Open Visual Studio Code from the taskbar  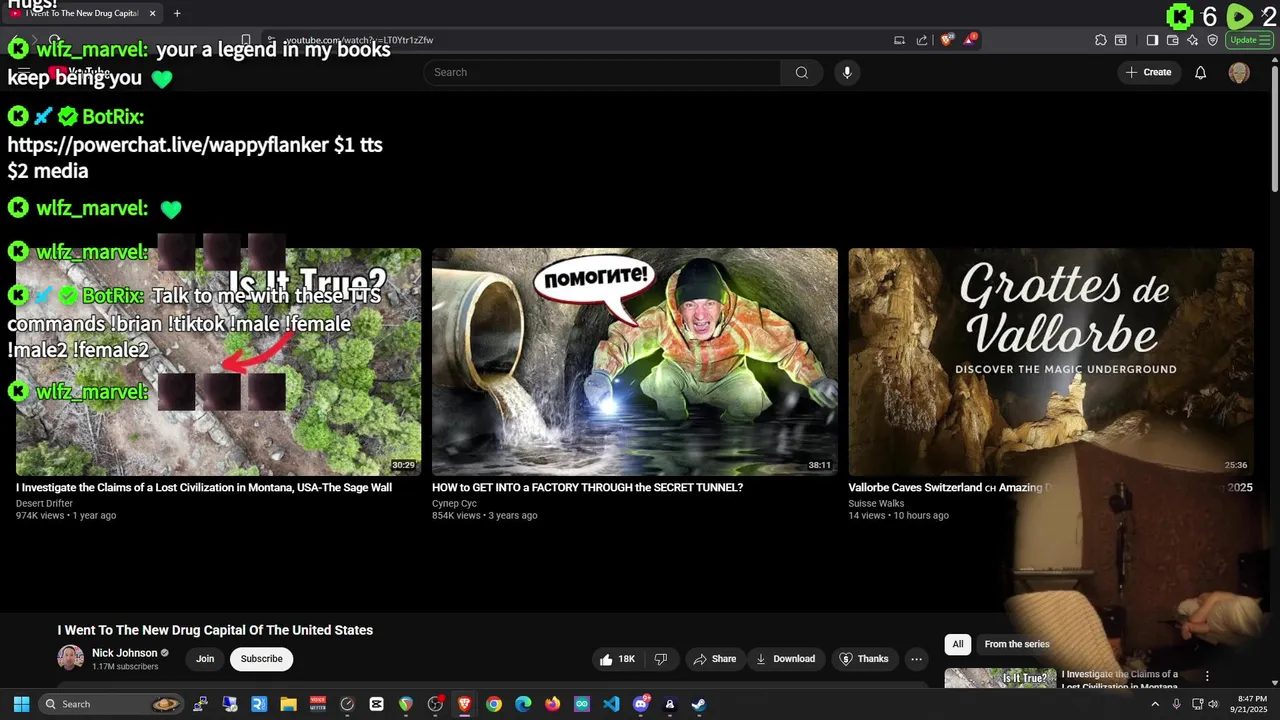[611, 704]
